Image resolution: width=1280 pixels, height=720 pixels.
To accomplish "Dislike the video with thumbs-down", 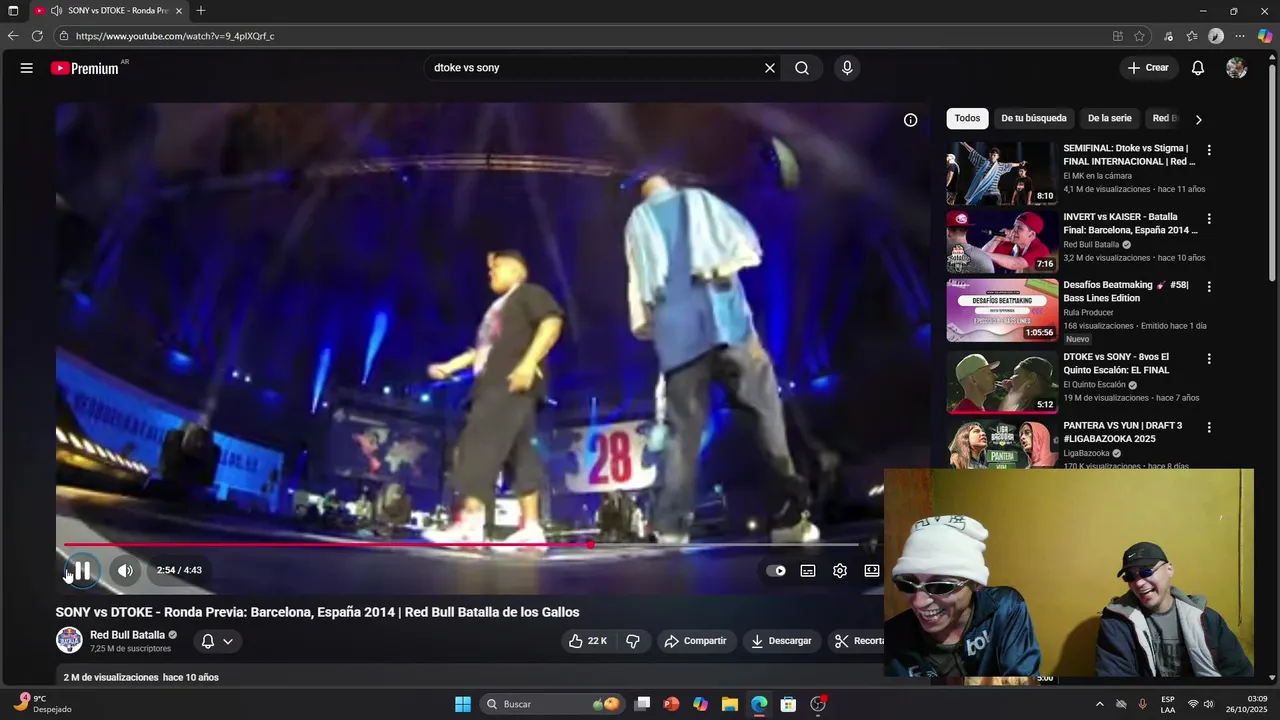I will [x=633, y=641].
